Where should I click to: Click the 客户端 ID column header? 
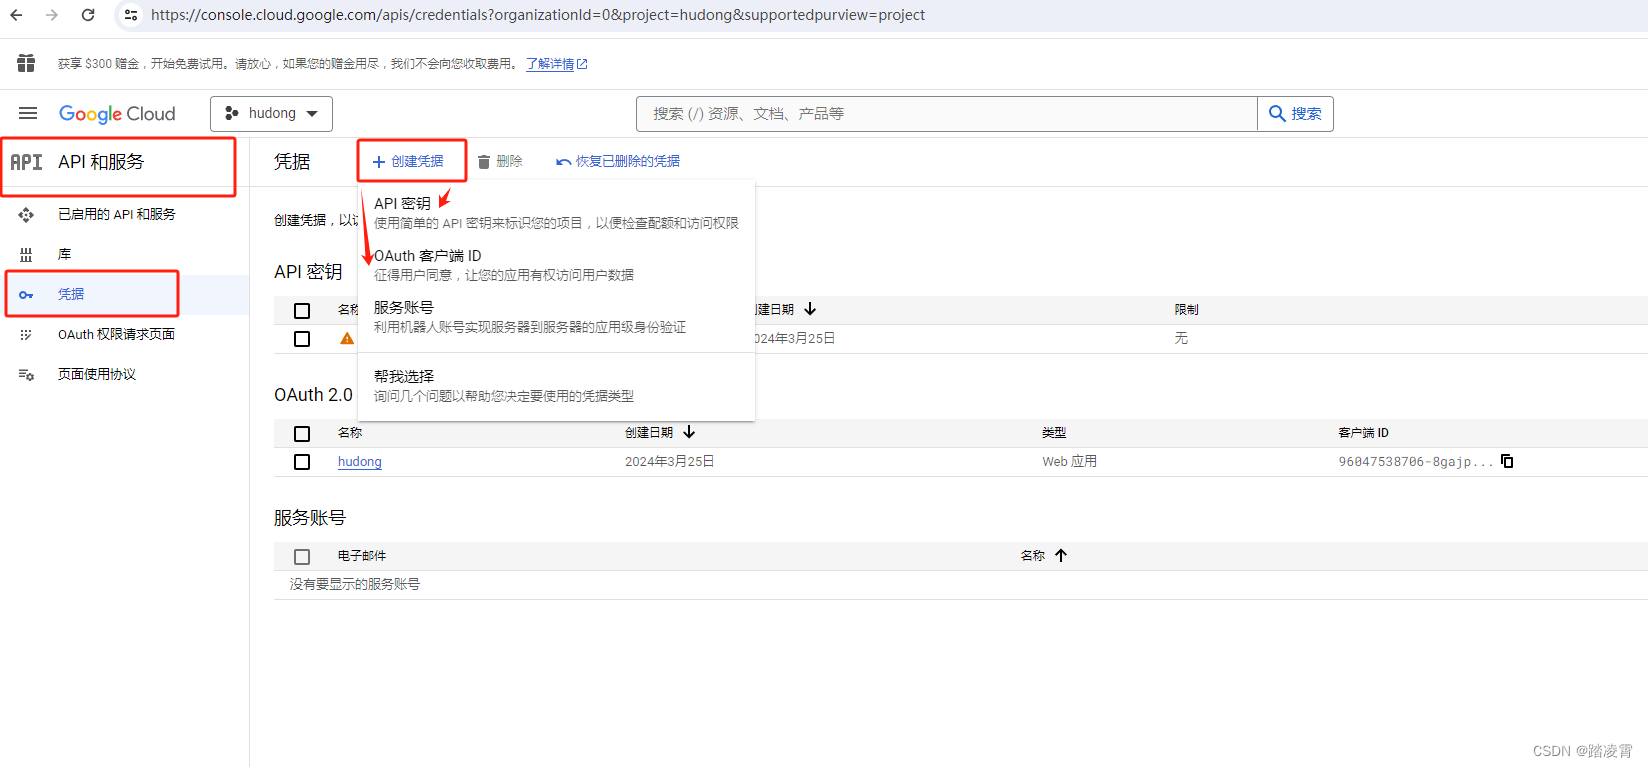[1363, 433]
